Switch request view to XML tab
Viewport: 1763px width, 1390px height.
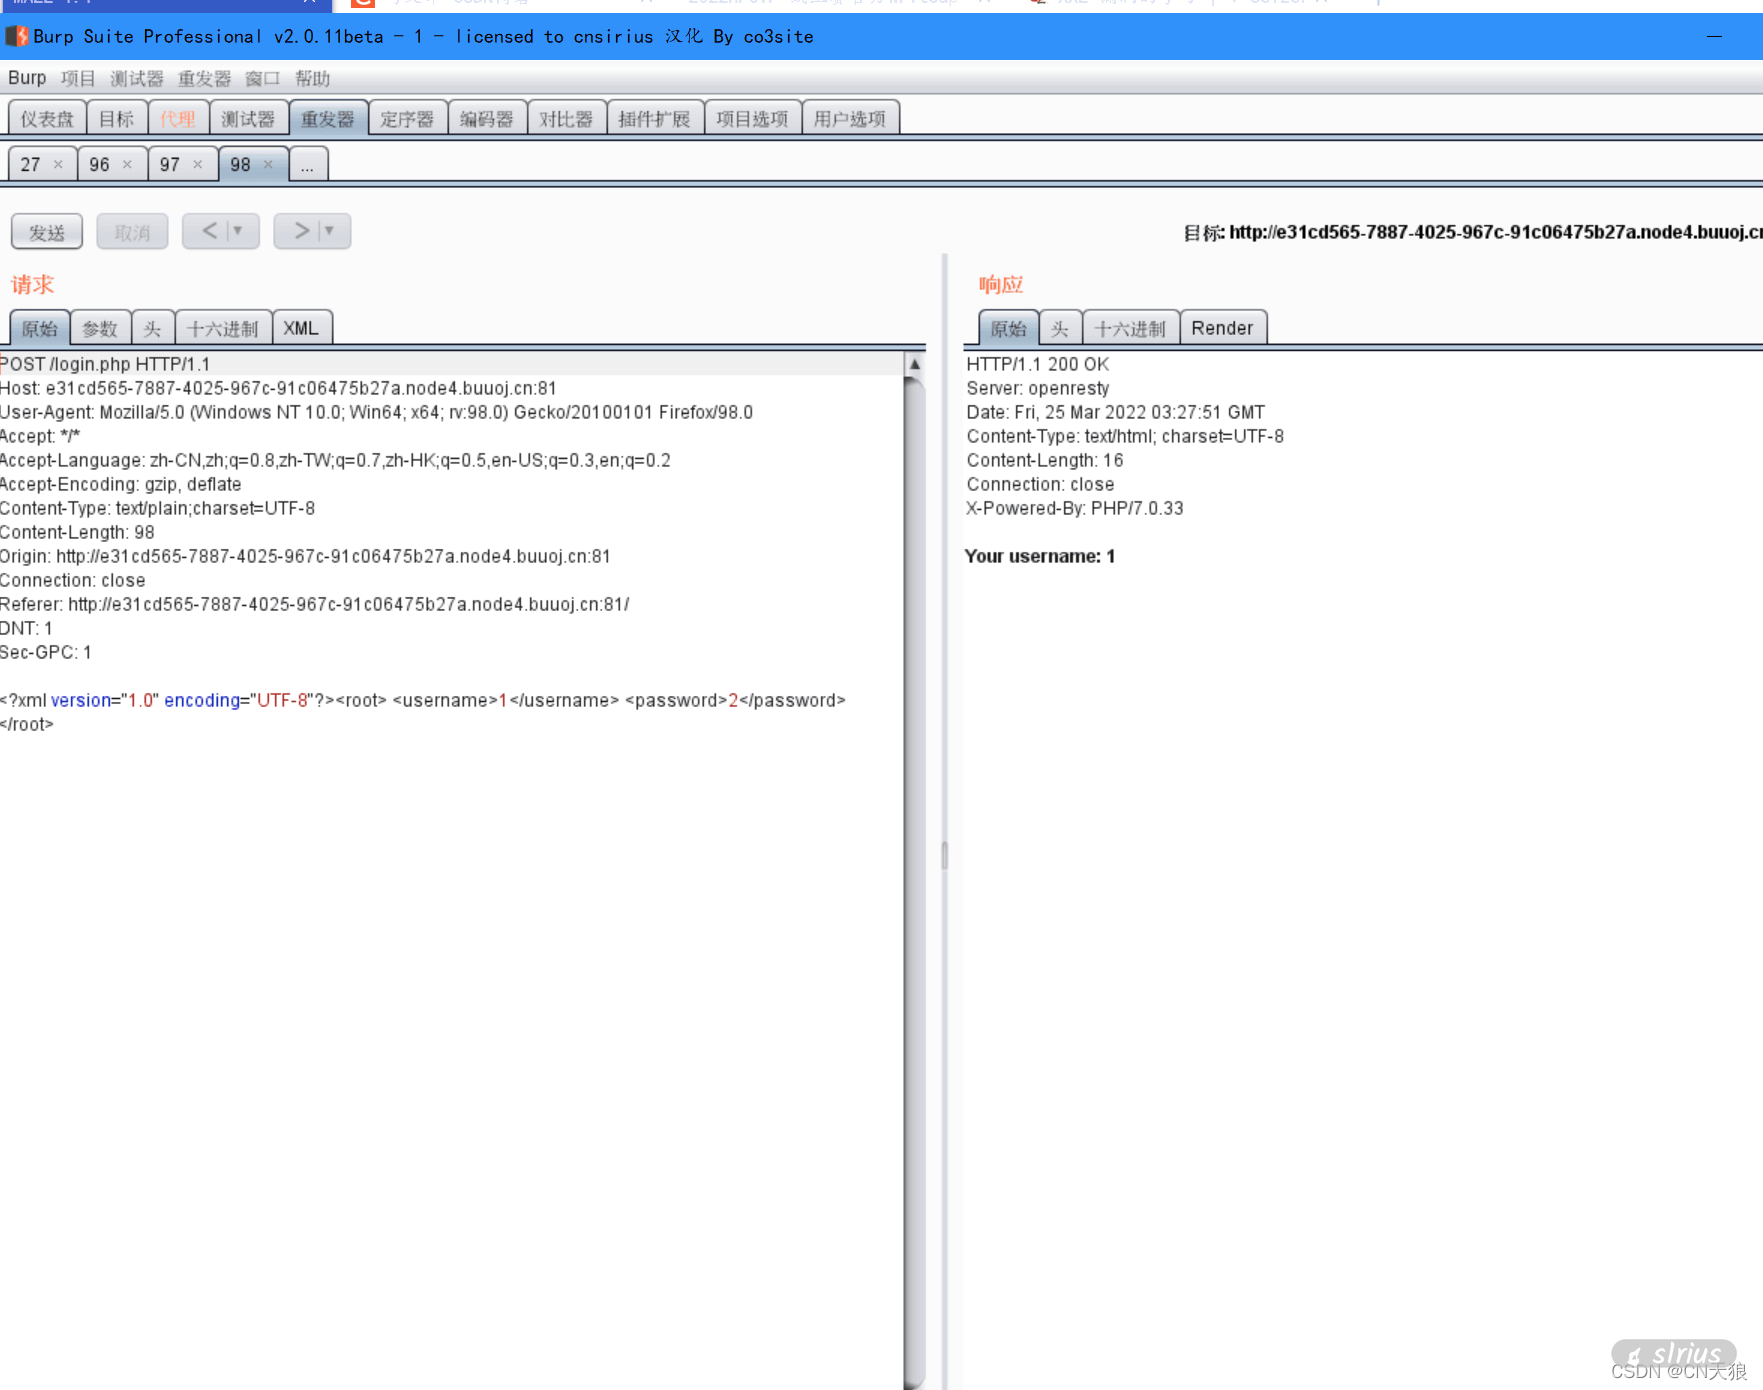[x=300, y=328]
